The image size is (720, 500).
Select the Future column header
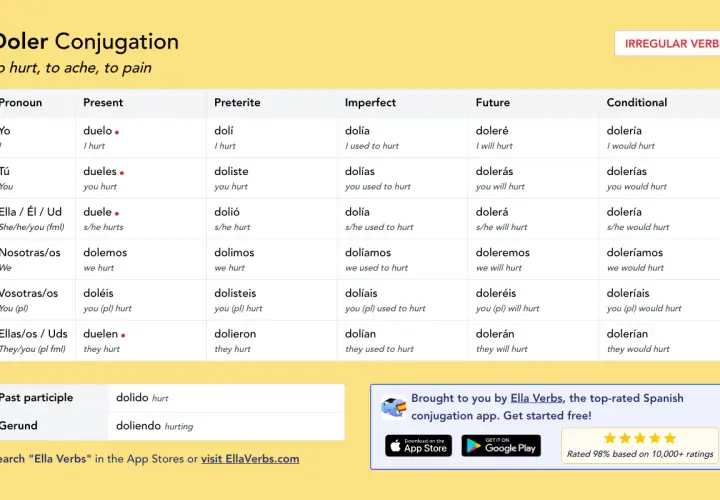493,102
